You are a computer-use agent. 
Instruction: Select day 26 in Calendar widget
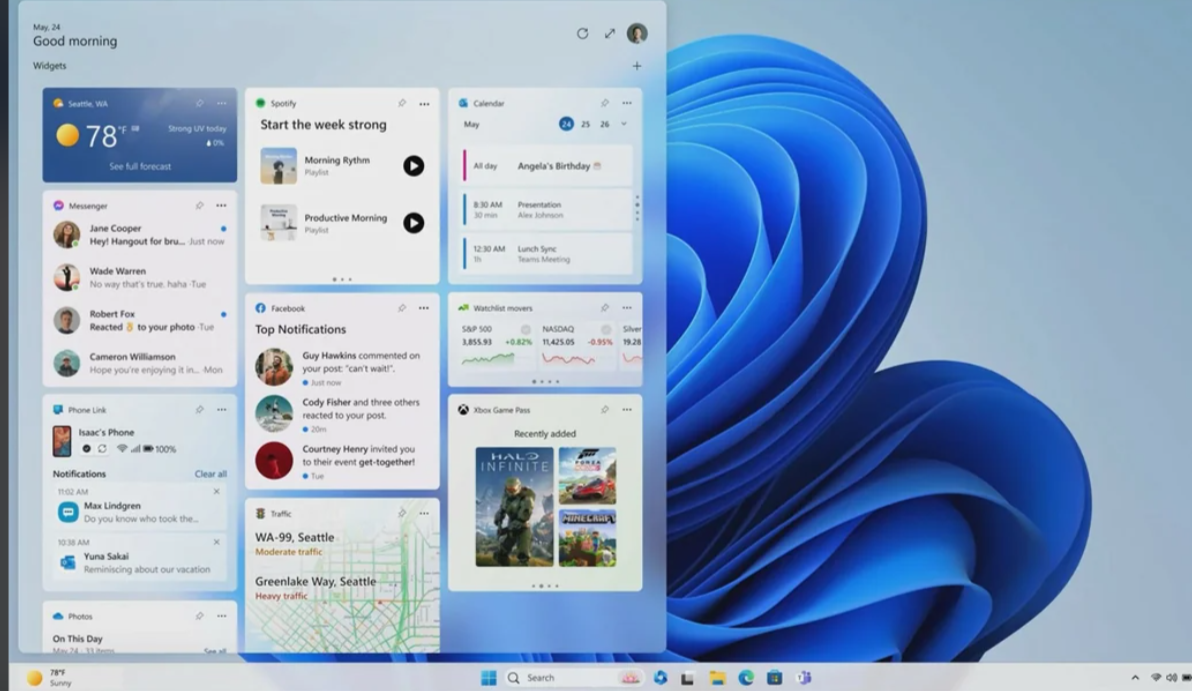pos(604,124)
